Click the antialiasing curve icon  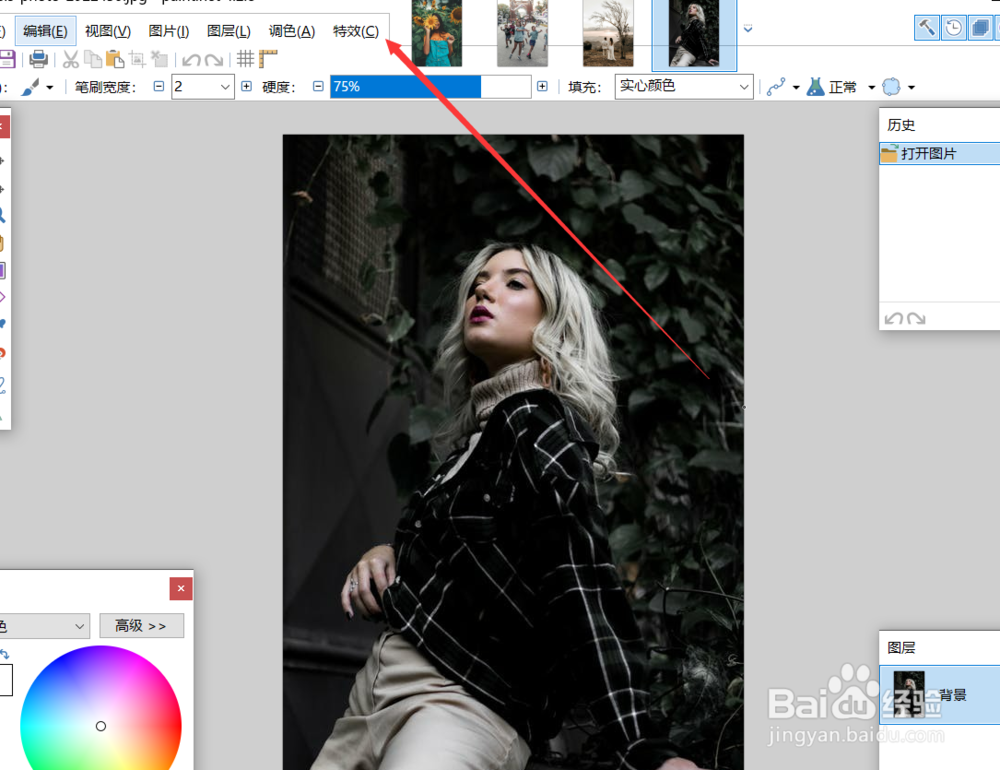(776, 87)
